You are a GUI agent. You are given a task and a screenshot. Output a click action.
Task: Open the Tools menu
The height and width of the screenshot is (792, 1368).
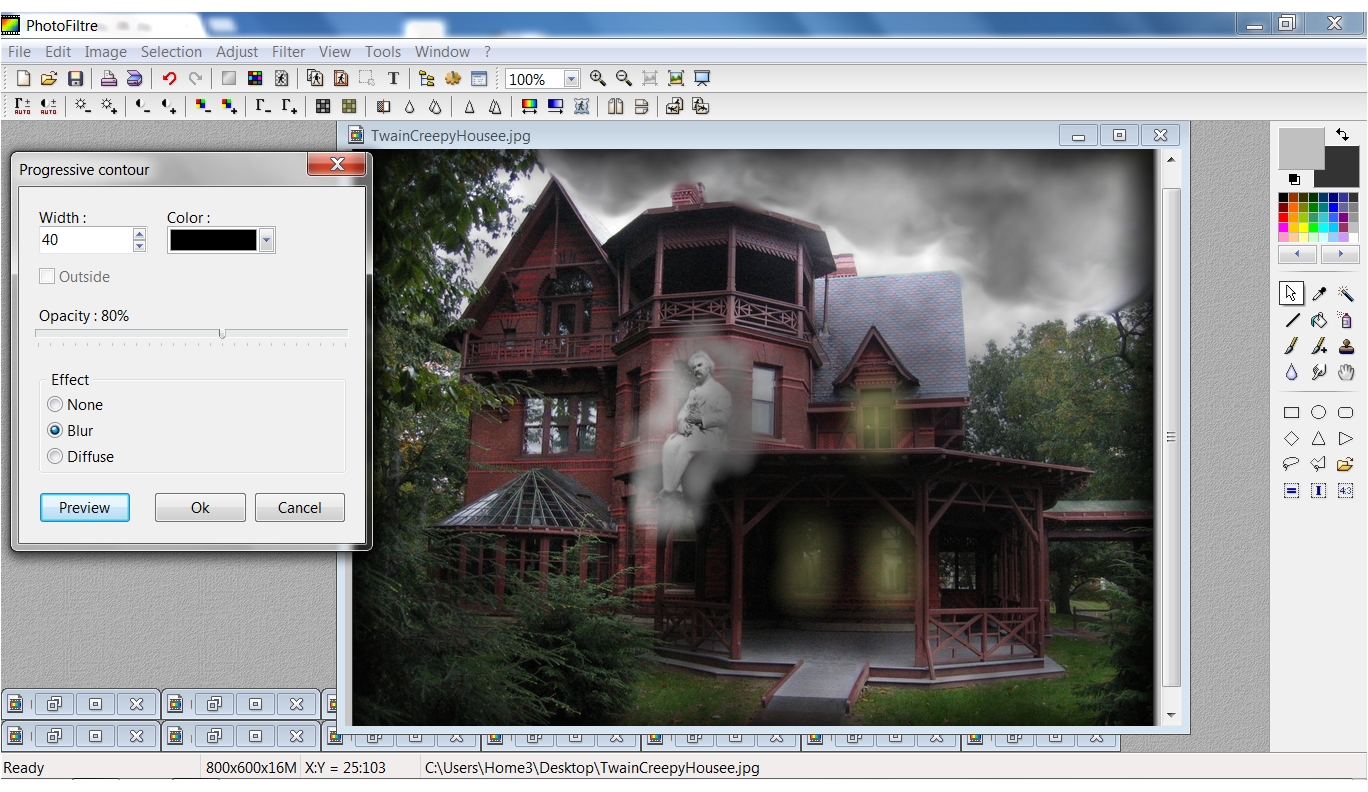(383, 52)
